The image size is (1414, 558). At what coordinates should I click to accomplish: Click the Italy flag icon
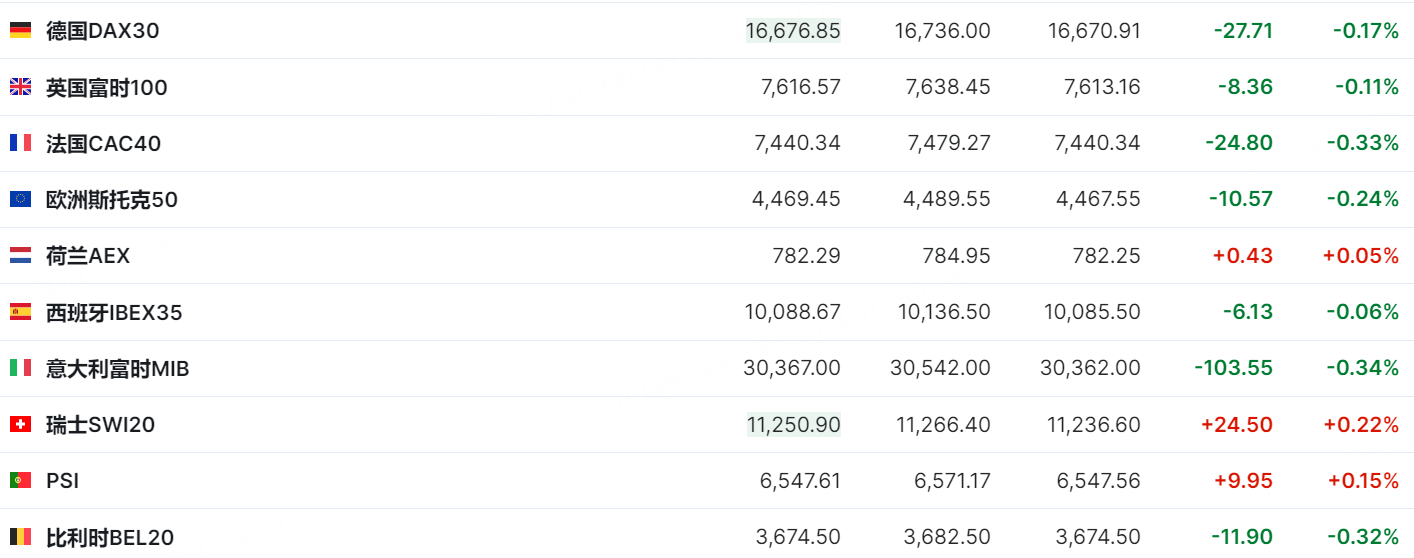point(20,368)
